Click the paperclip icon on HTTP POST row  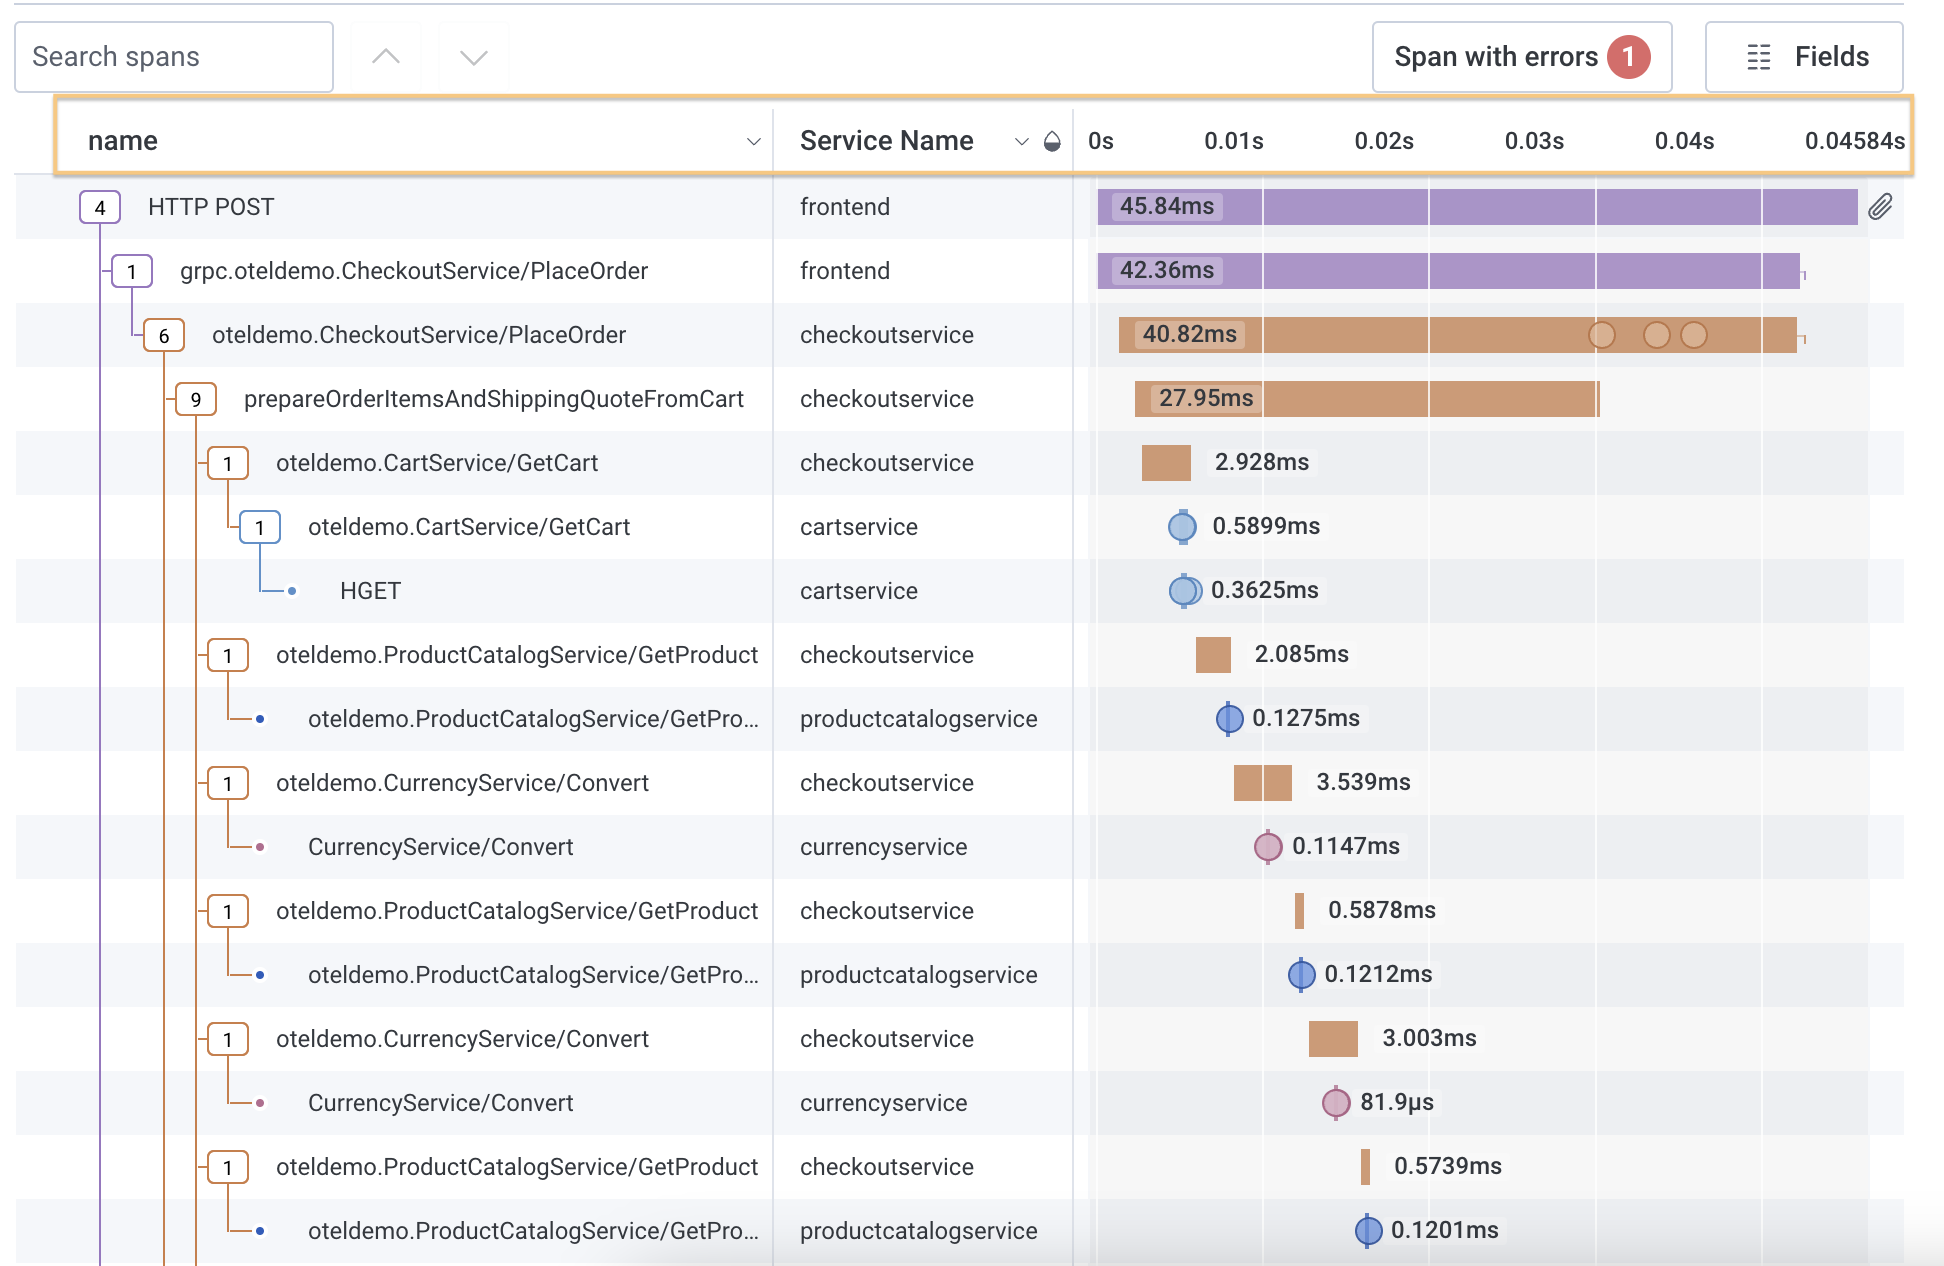[1880, 207]
